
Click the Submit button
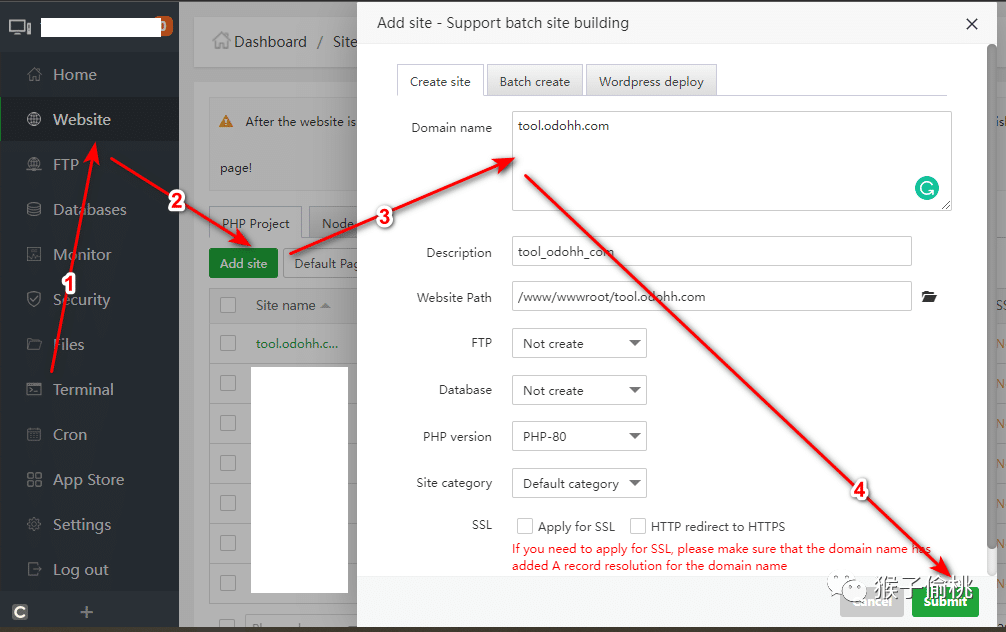click(x=945, y=601)
